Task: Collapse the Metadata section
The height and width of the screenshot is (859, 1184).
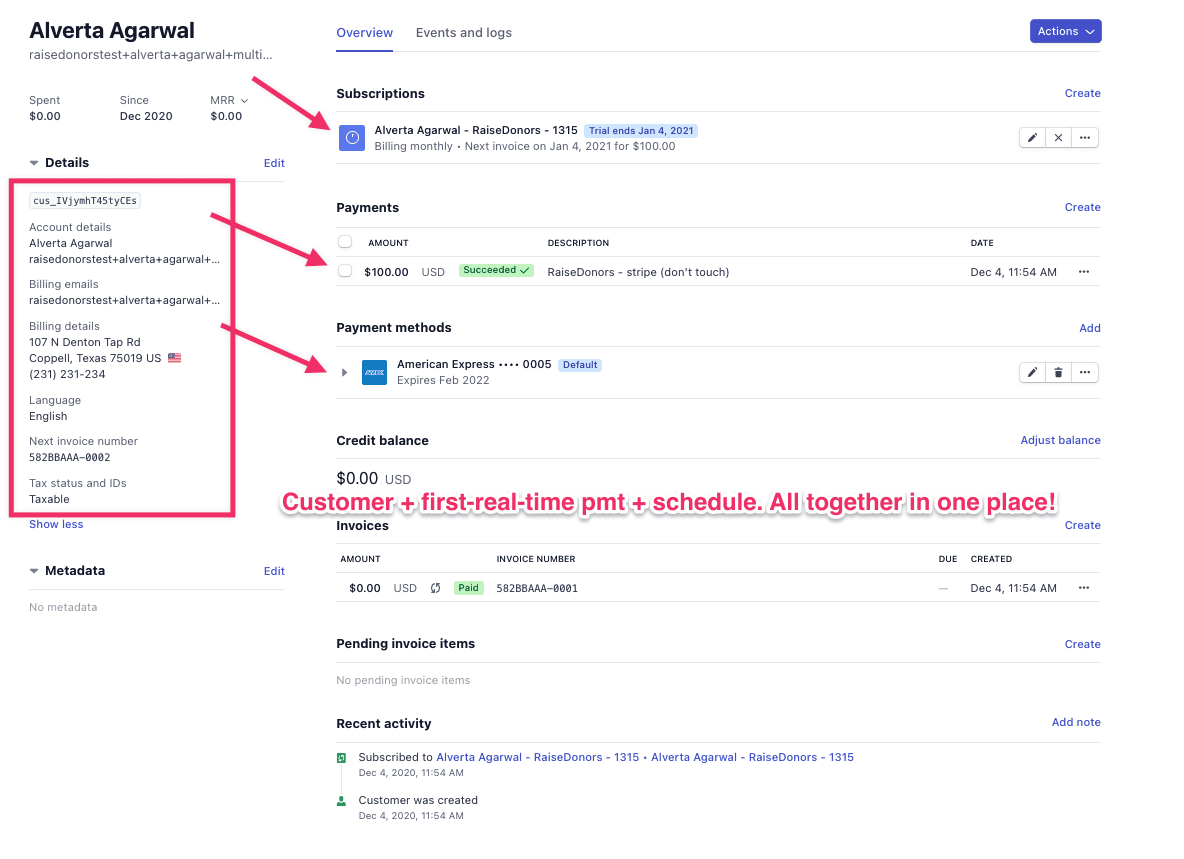Action: (x=34, y=571)
